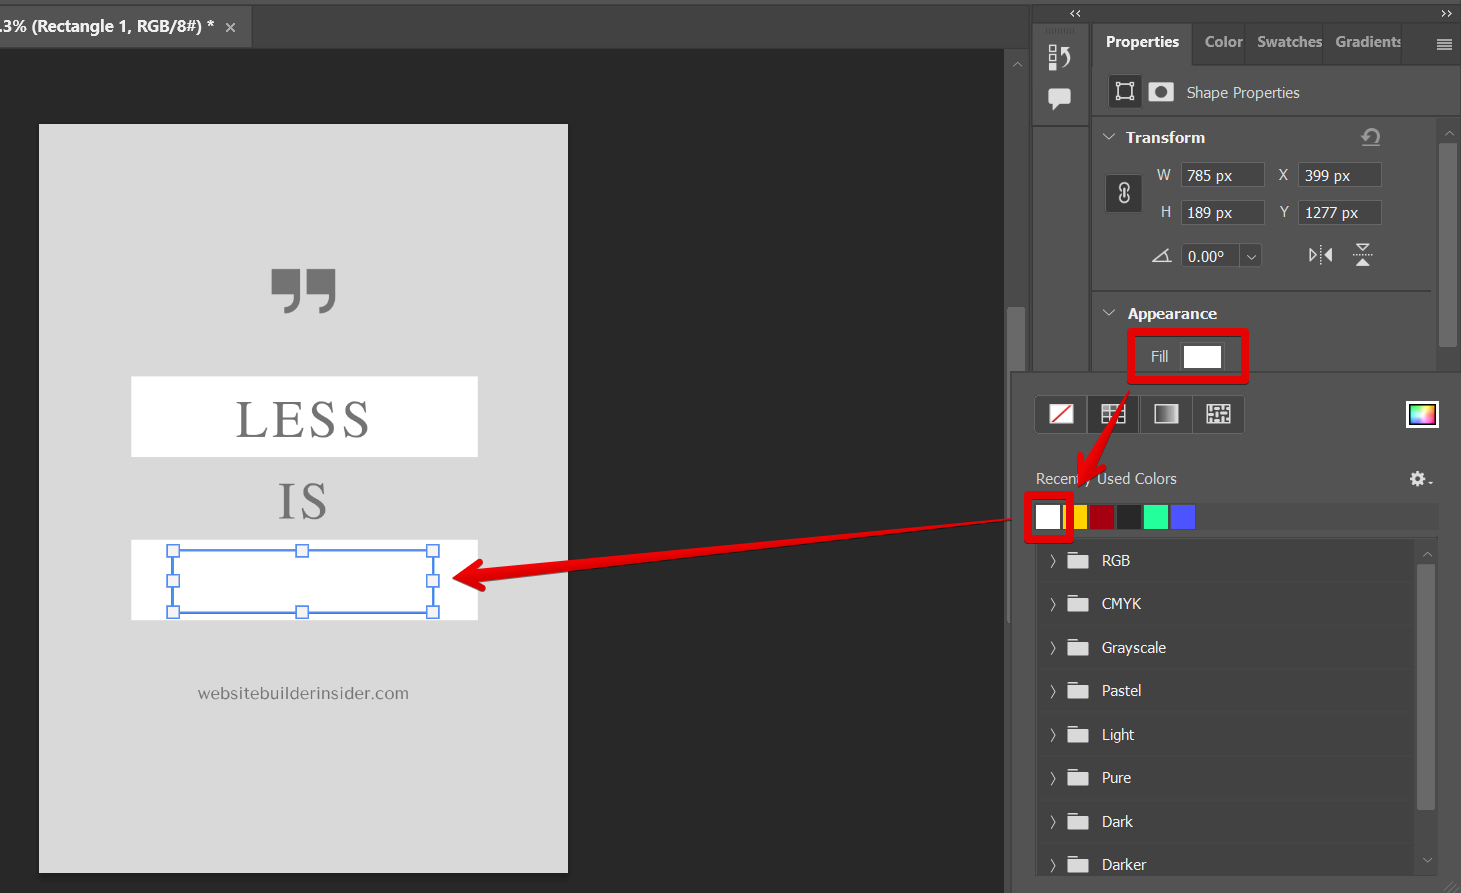Toggle the link between width and height
Image resolution: width=1461 pixels, height=893 pixels.
click(1123, 193)
